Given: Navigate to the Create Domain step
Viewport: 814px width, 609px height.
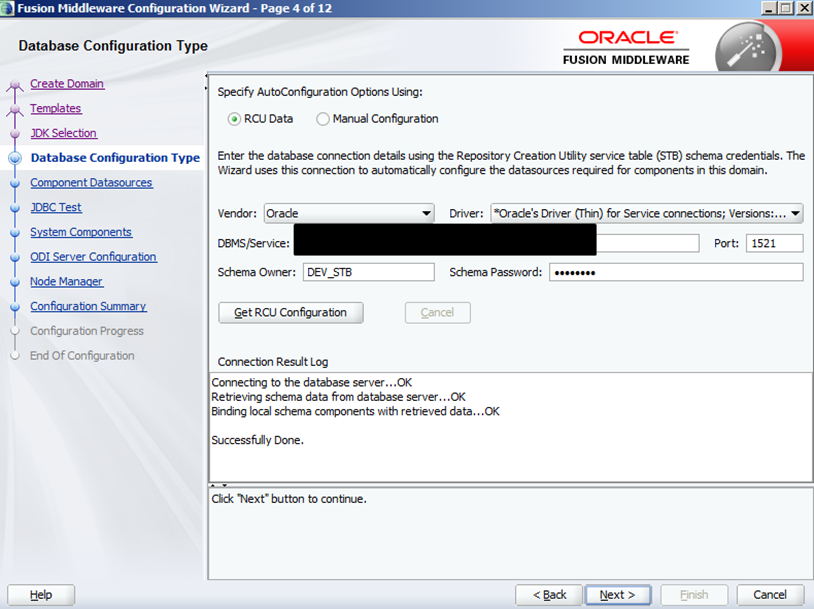Looking at the screenshot, I should 66,84.
